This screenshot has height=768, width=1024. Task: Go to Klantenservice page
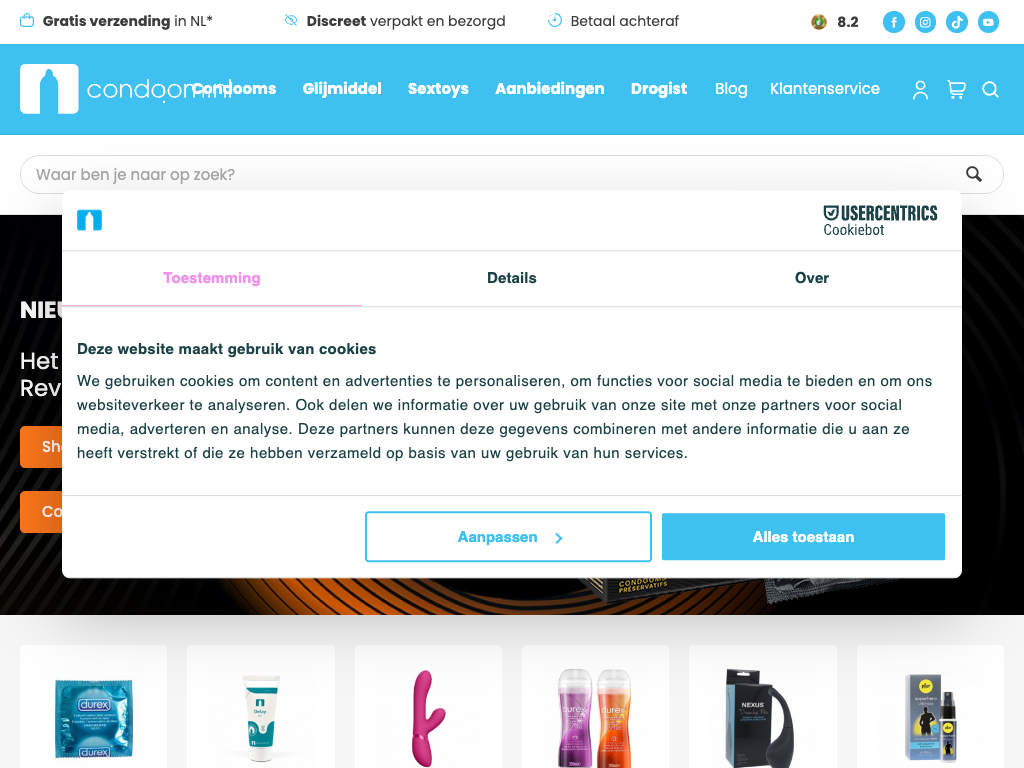(824, 89)
